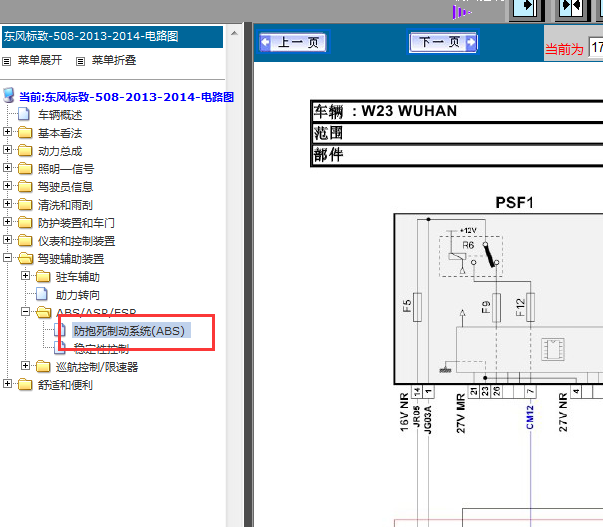Click the 防护装置和车门 folder icon
Screen dimensions: 603x527
coord(25,222)
